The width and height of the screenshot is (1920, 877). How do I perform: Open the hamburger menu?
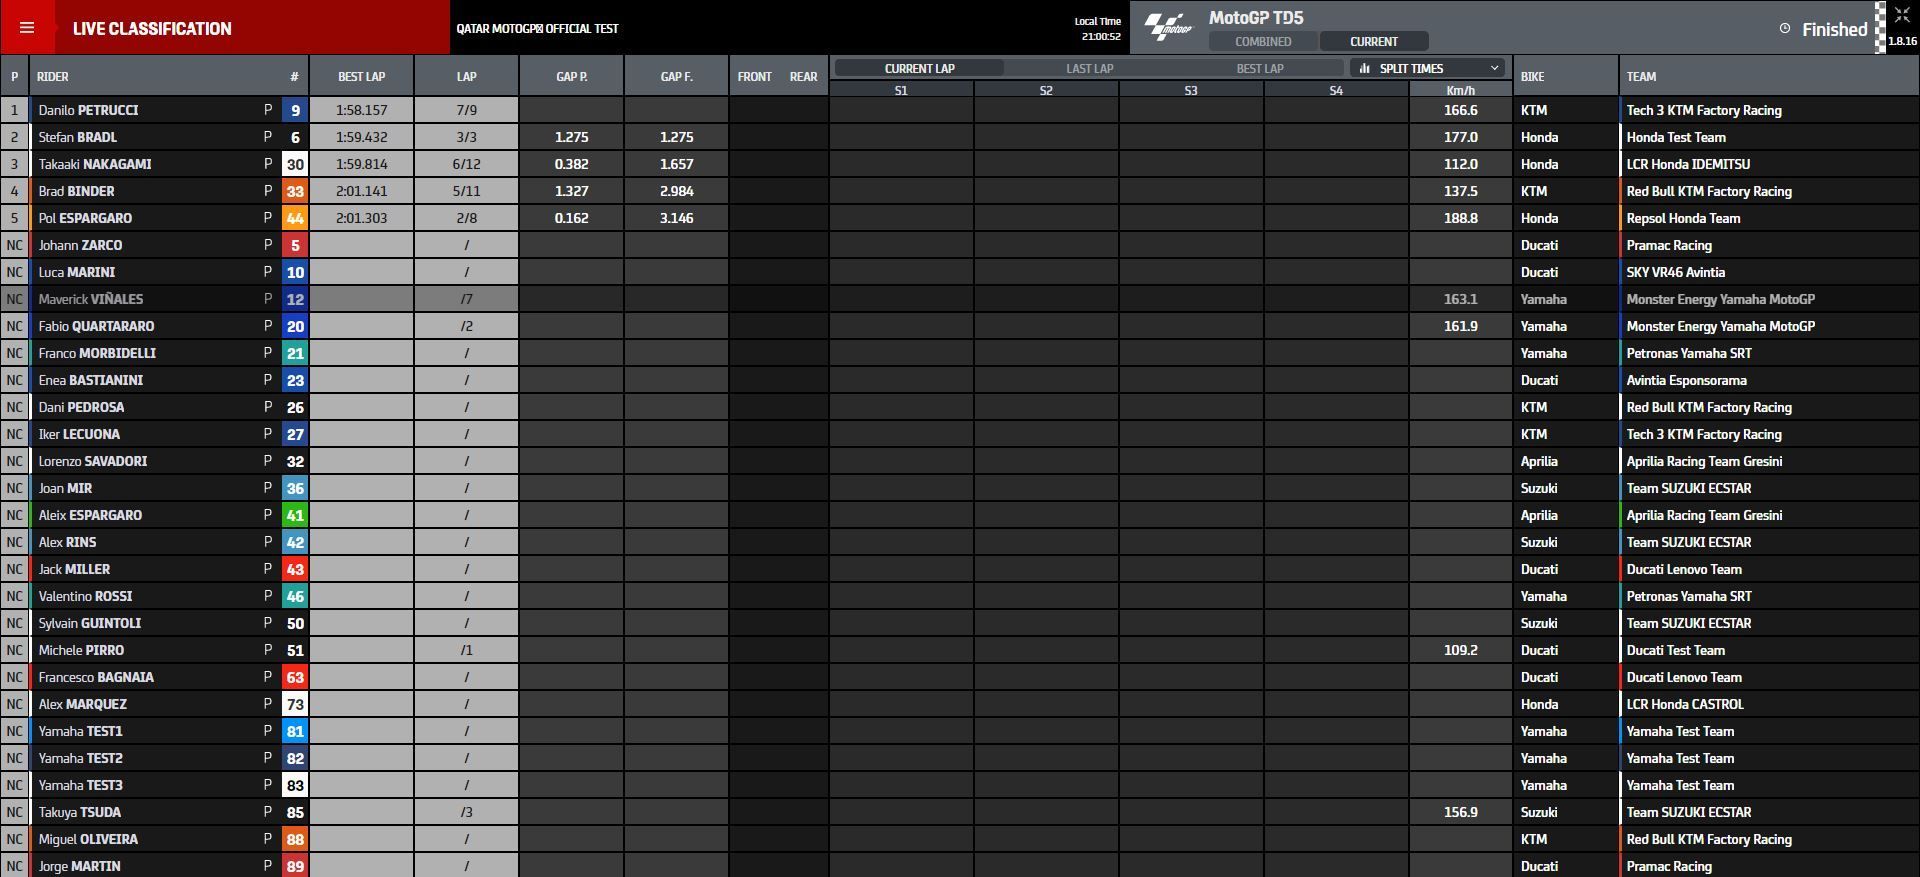[x=27, y=28]
